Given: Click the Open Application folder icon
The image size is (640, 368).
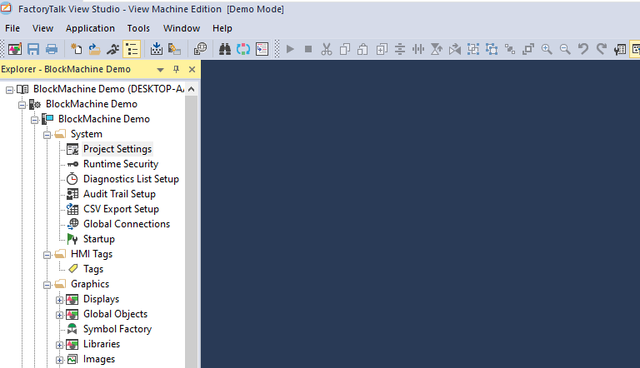Looking at the screenshot, I should point(94,49).
